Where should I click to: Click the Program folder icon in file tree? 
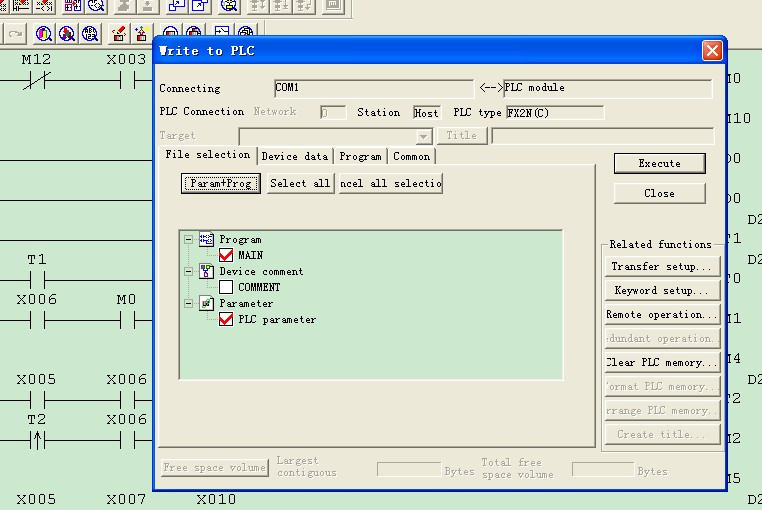click(x=206, y=239)
